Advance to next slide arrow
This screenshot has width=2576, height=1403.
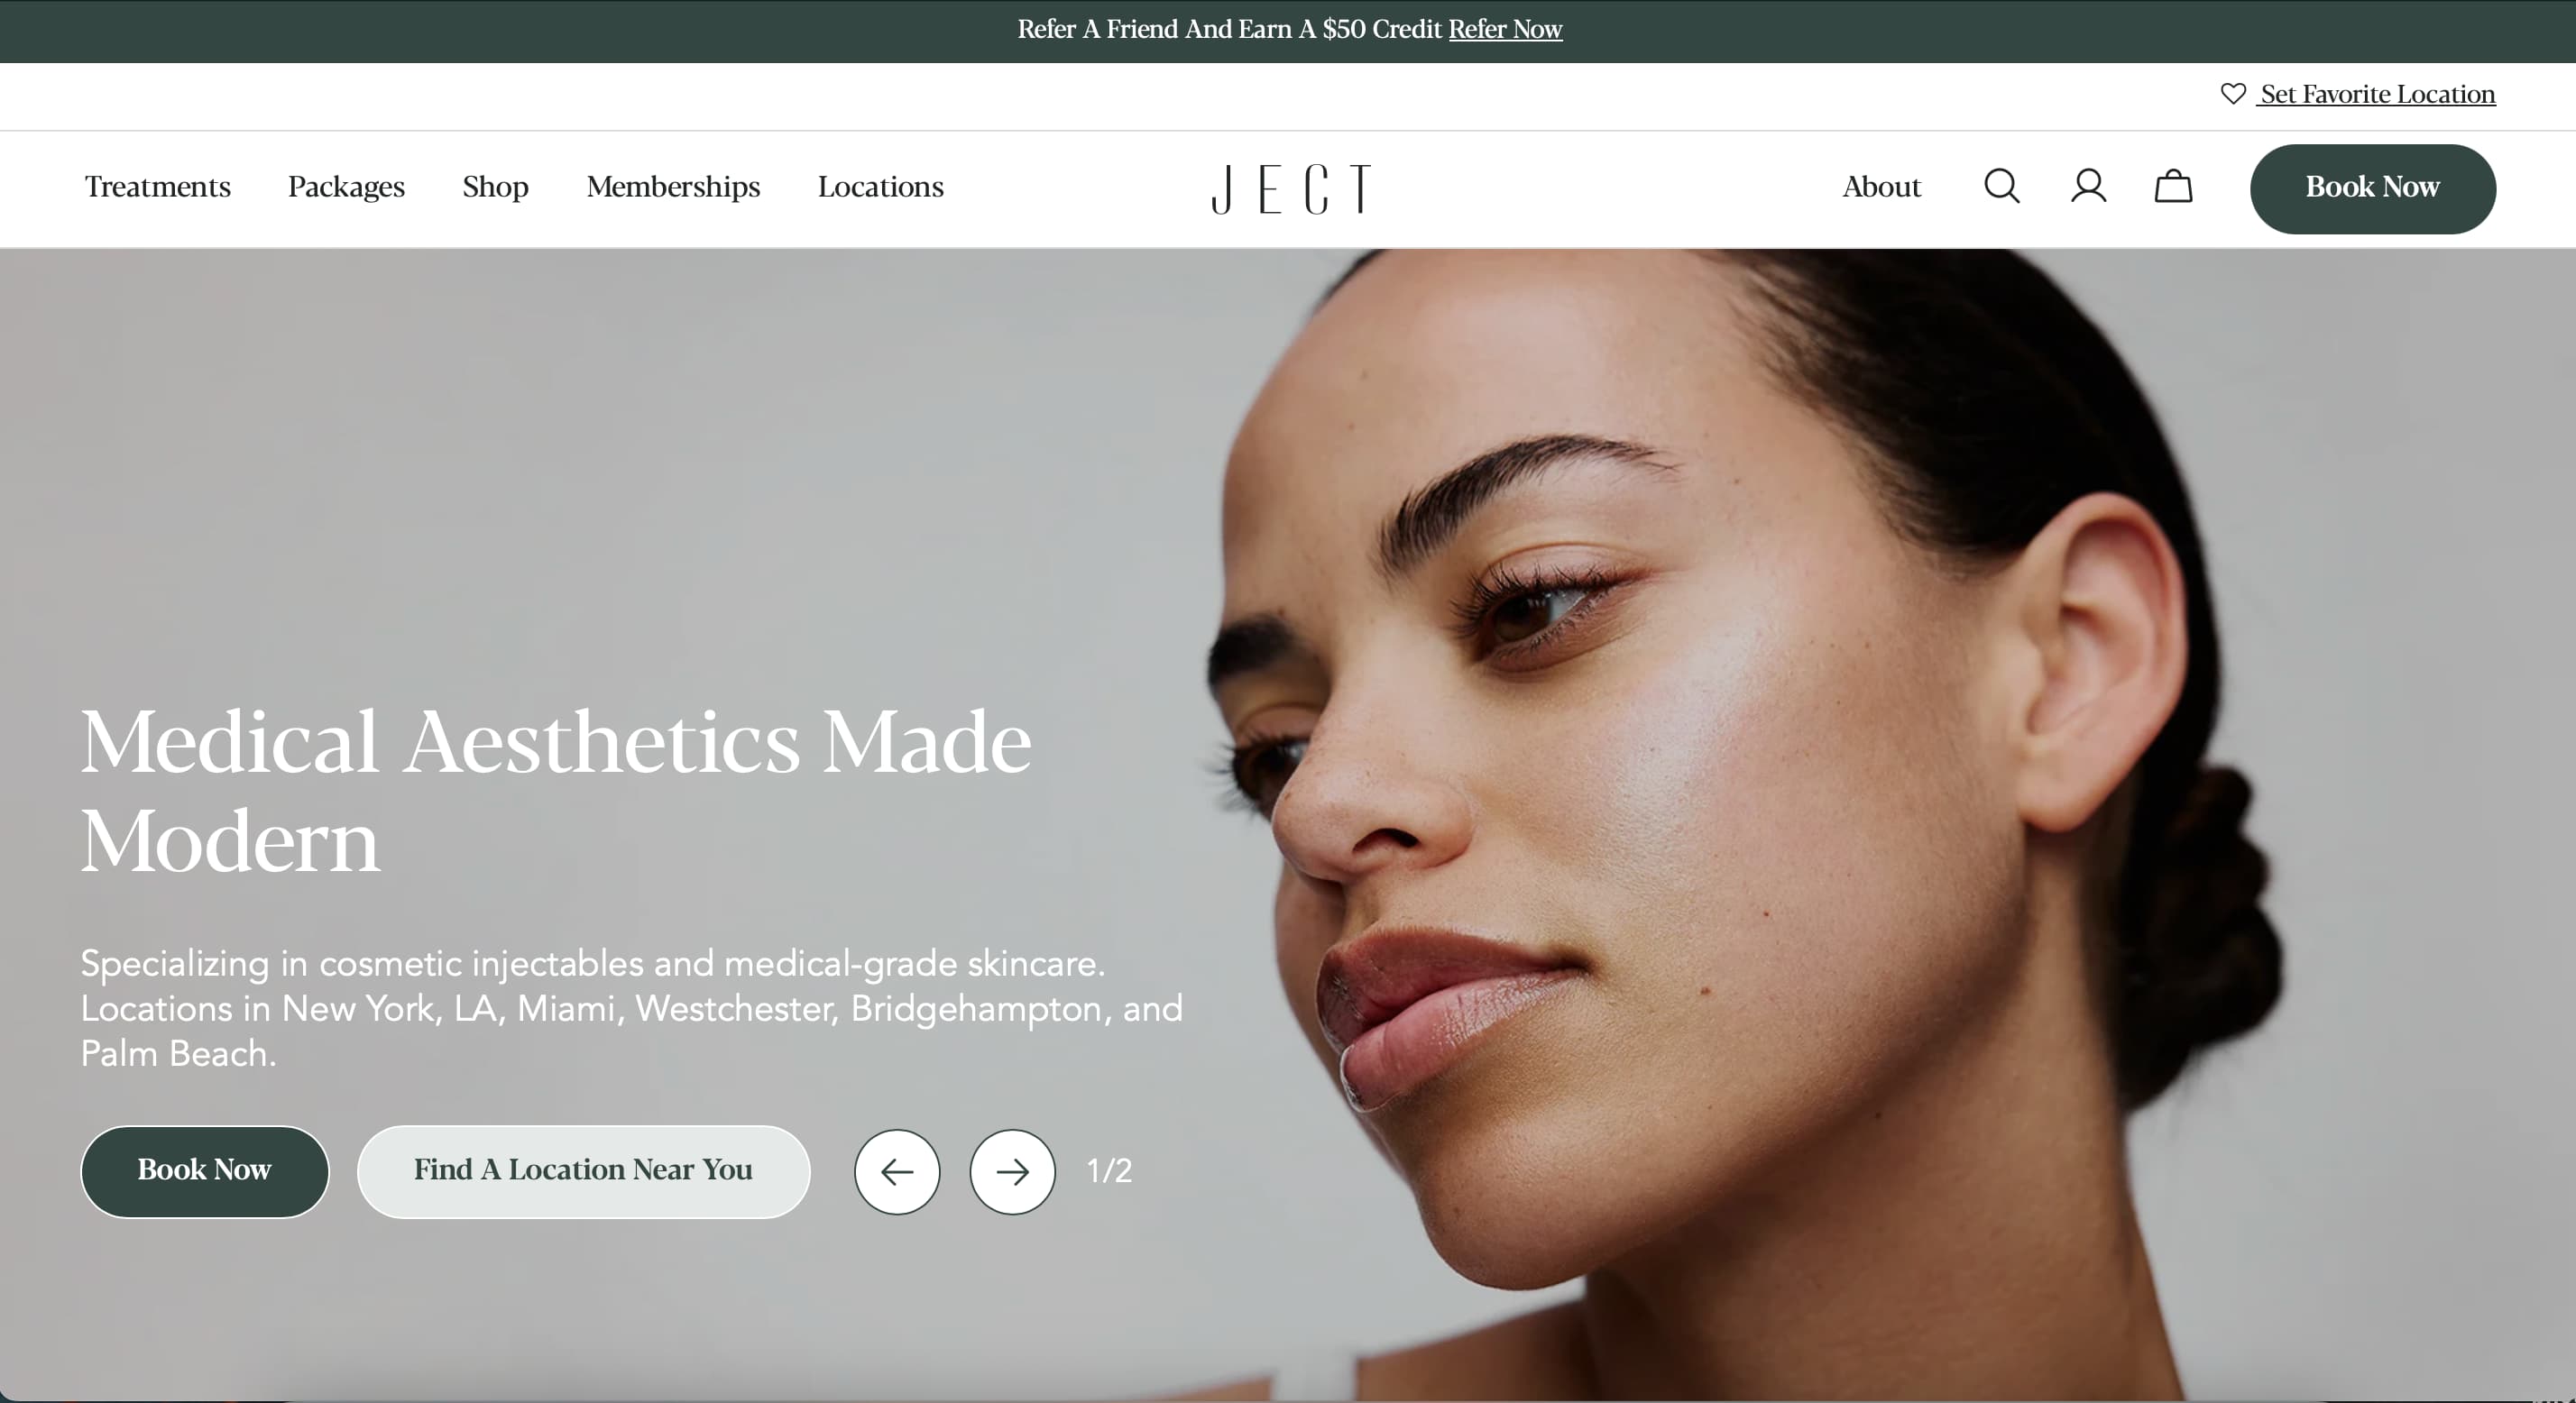point(1012,1172)
